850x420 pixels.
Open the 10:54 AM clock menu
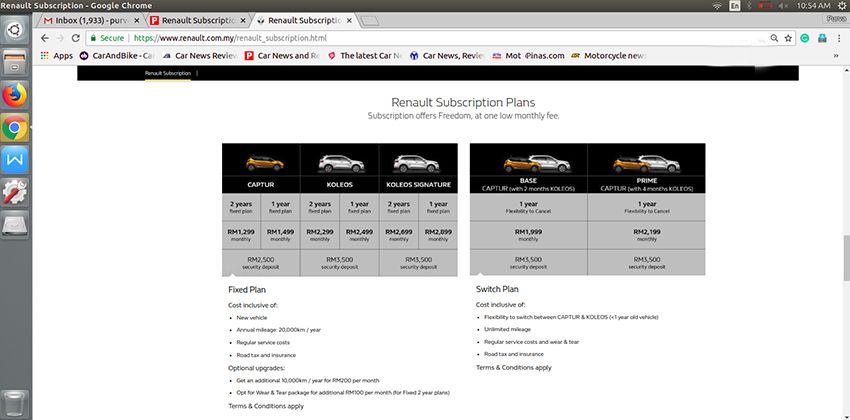(x=813, y=5)
